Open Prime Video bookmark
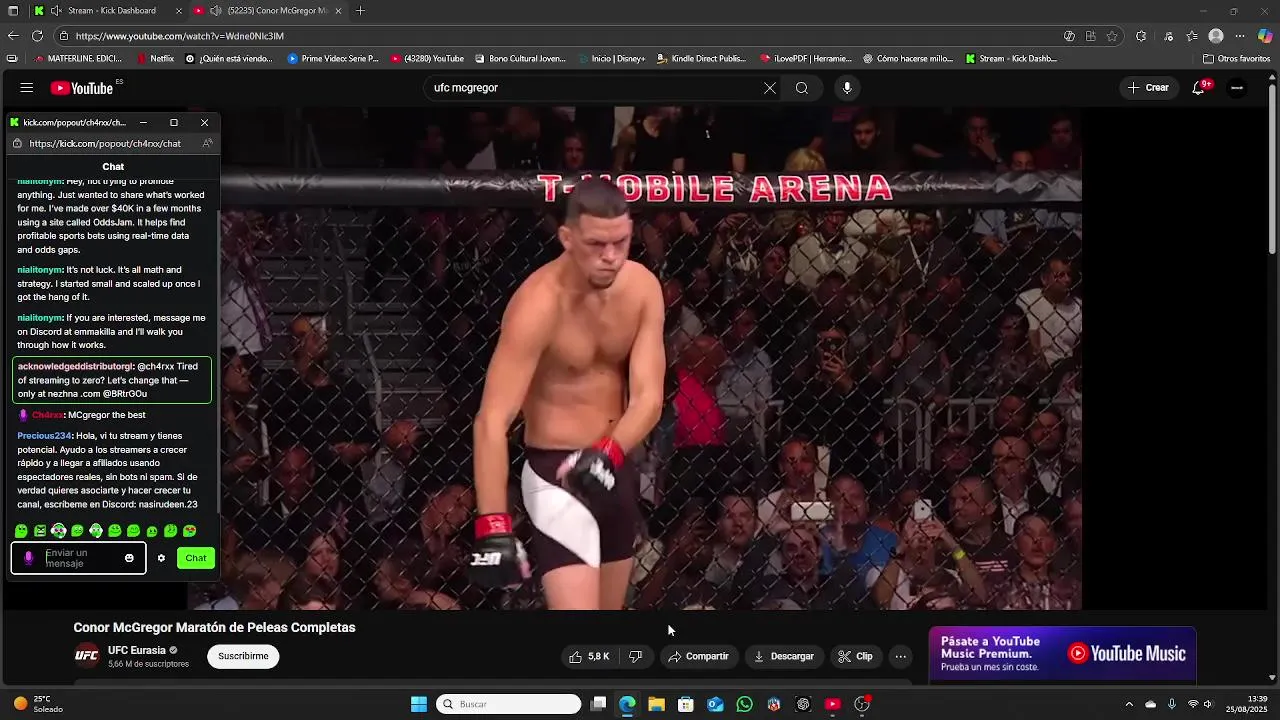 (333, 59)
